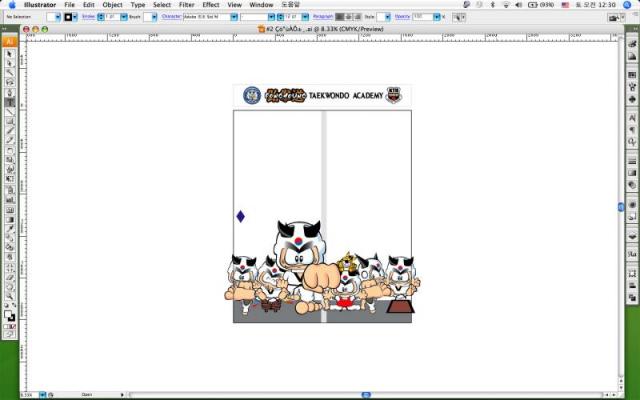Click the Fill swatch in the toolbox
This screenshot has height=400, width=640.
pyautogui.click(x=7, y=315)
